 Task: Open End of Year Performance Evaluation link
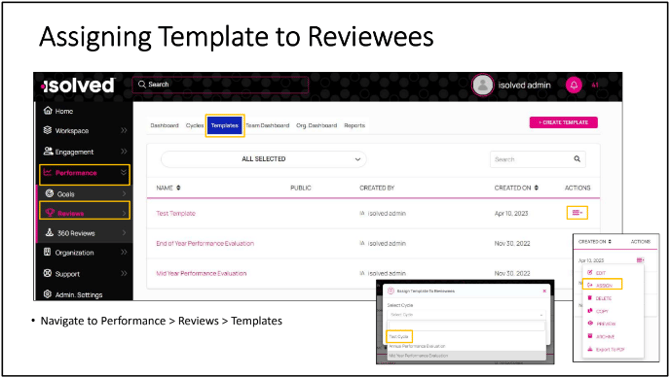click(205, 243)
